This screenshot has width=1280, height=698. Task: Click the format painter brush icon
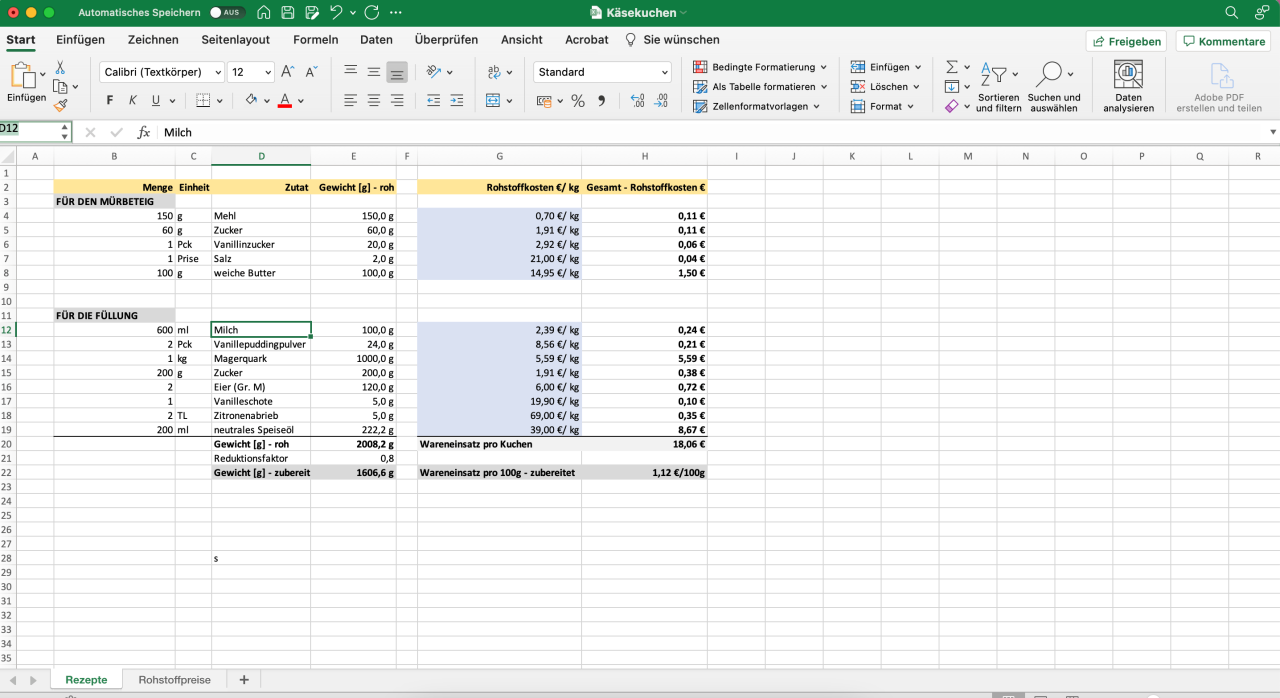(60, 104)
